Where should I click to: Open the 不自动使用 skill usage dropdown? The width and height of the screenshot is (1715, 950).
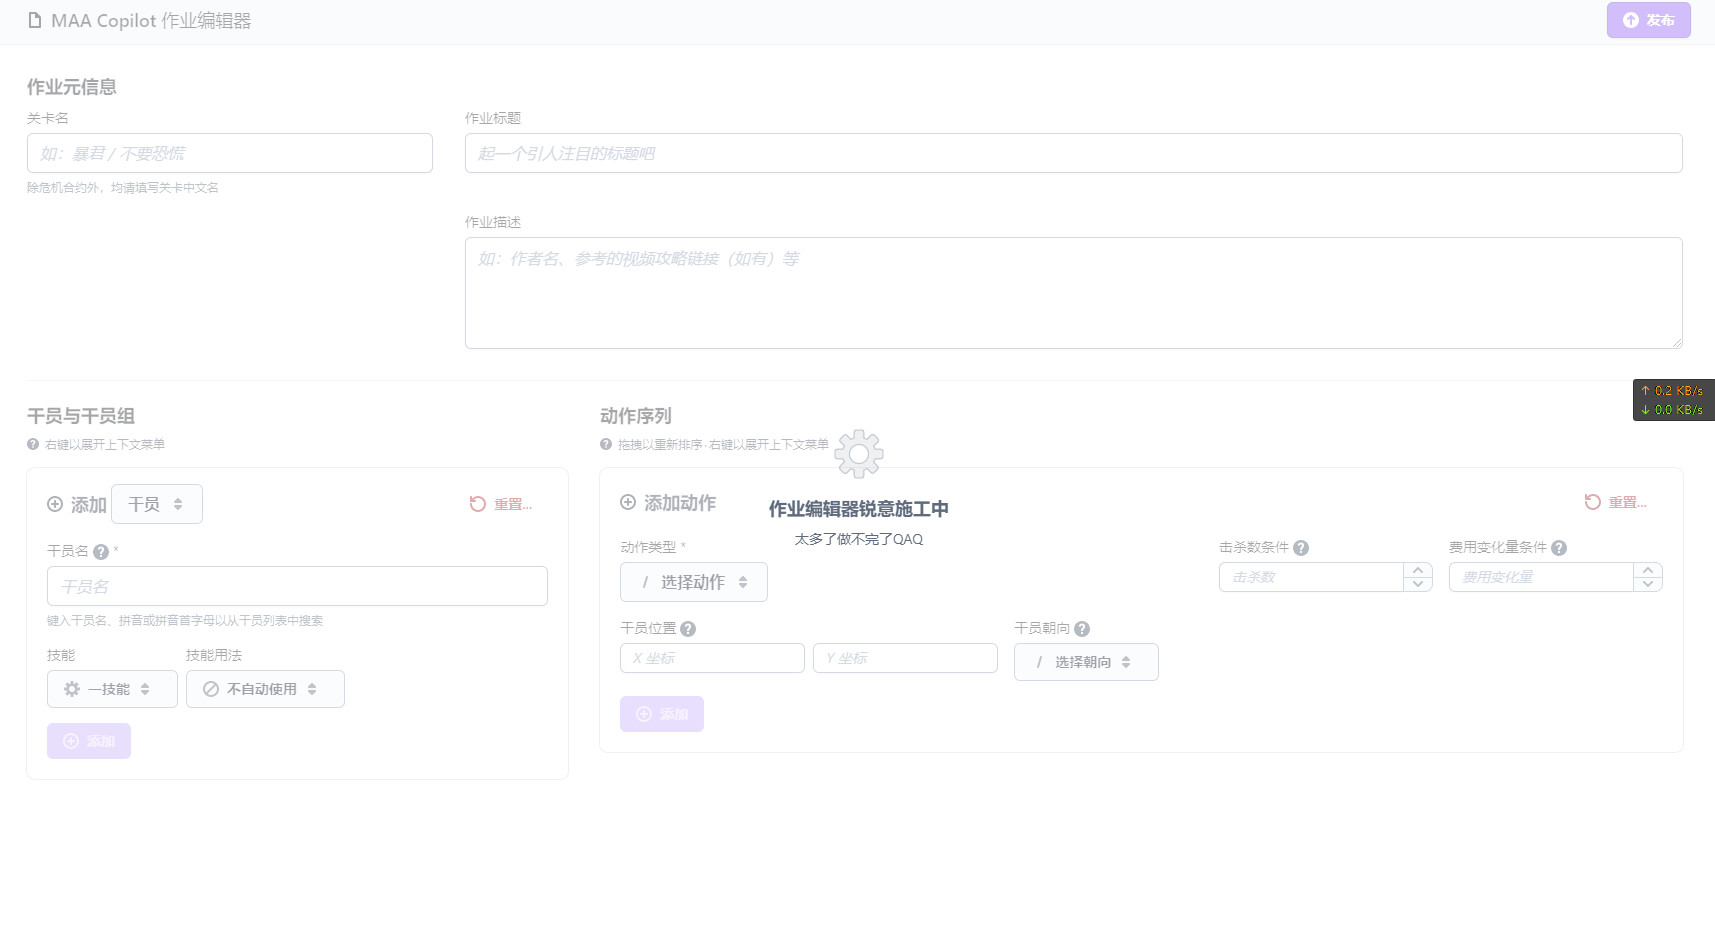pyautogui.click(x=265, y=689)
